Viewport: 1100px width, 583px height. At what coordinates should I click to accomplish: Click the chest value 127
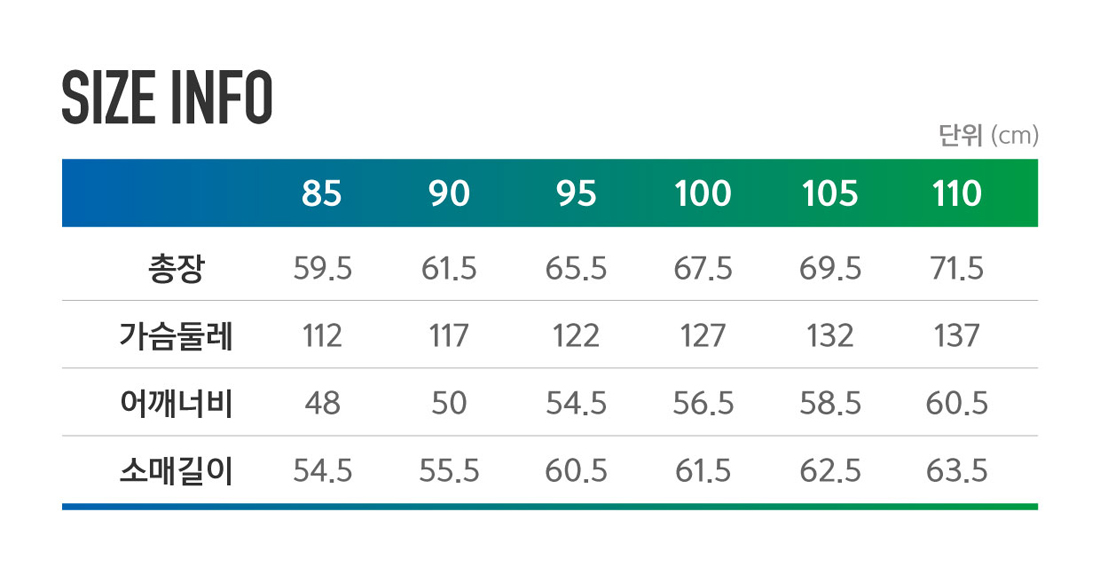point(703,336)
